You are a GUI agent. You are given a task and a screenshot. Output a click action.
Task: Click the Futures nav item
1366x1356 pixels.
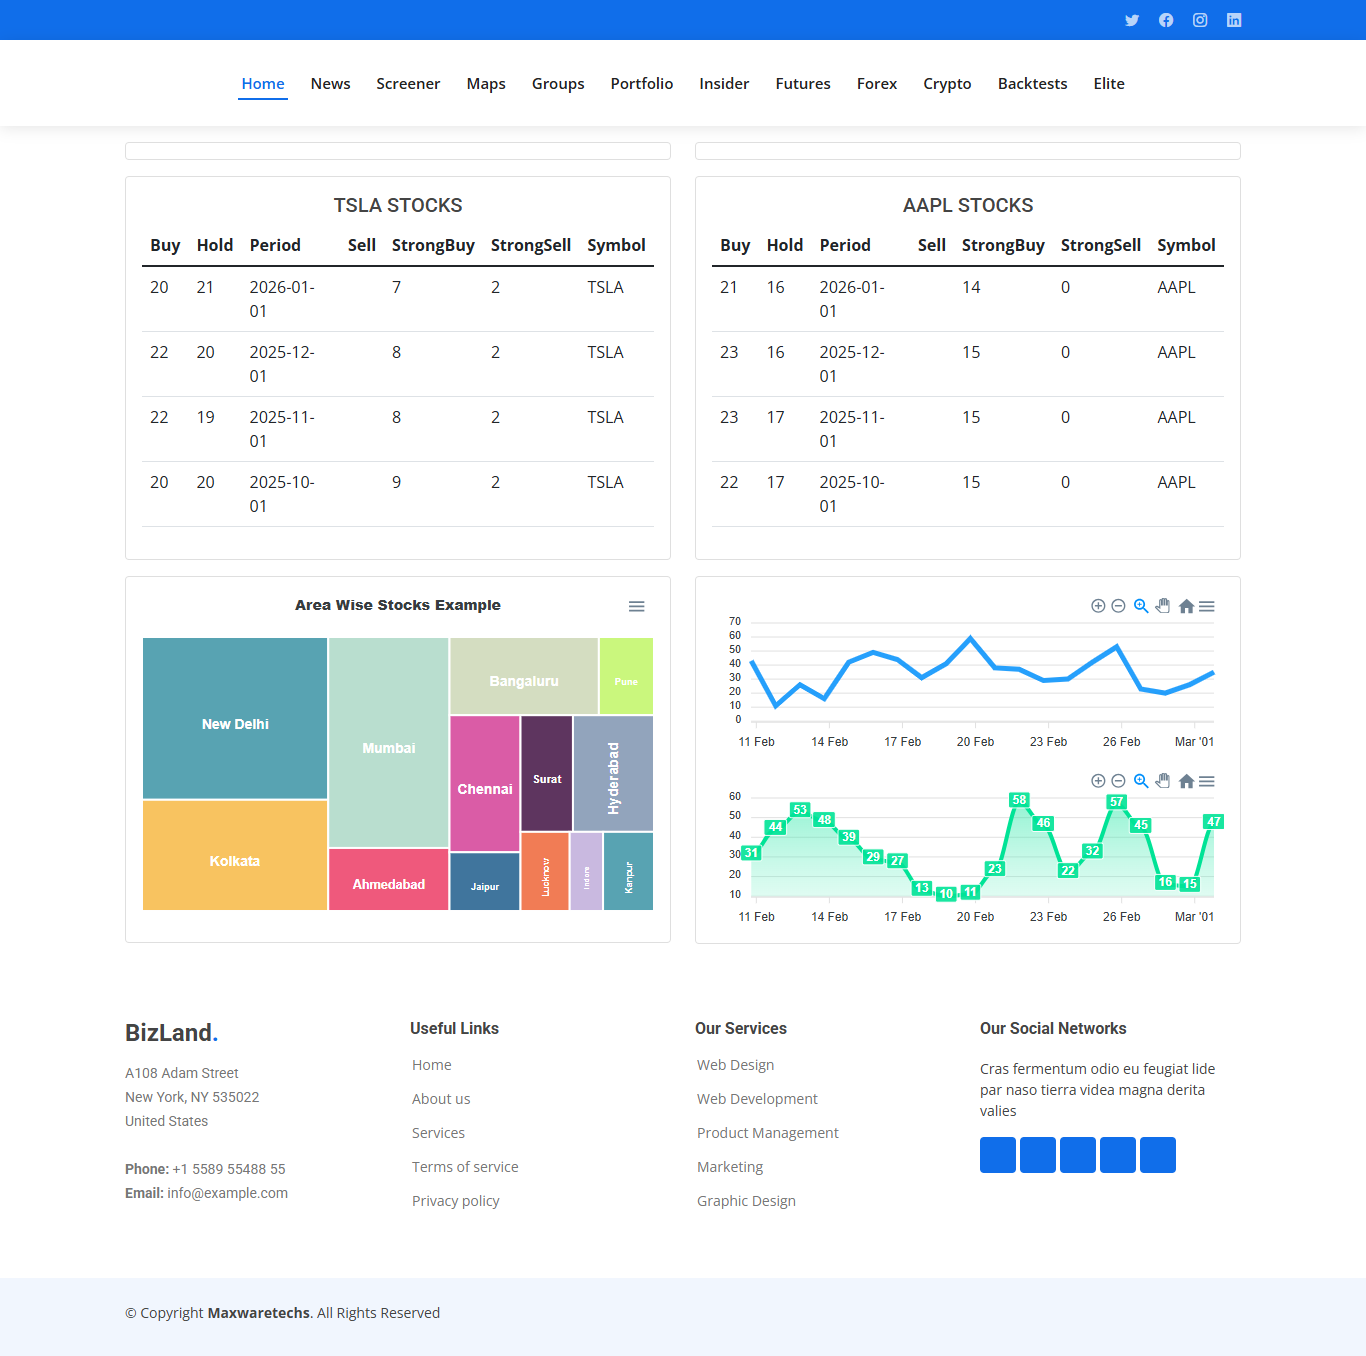pyautogui.click(x=803, y=84)
